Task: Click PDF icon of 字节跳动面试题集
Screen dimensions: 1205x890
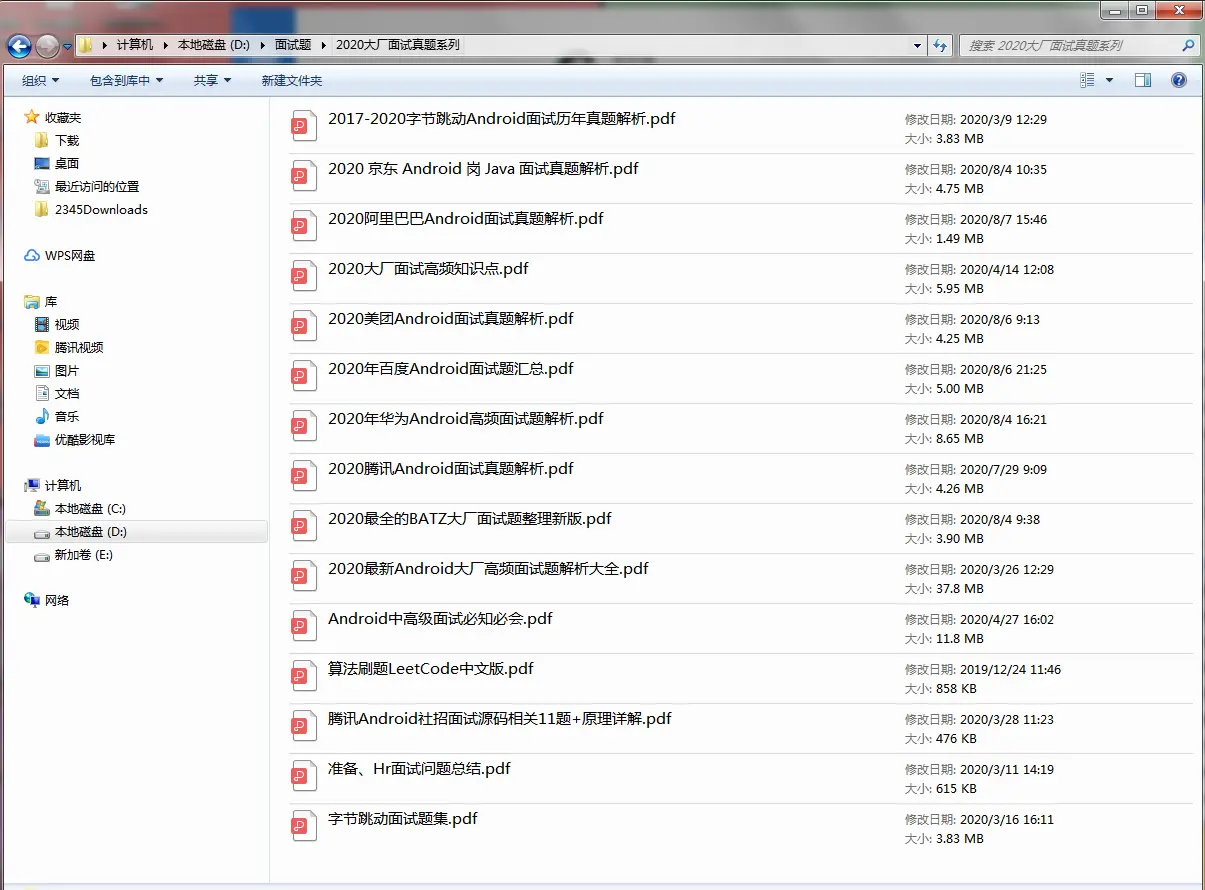Action: pyautogui.click(x=303, y=826)
